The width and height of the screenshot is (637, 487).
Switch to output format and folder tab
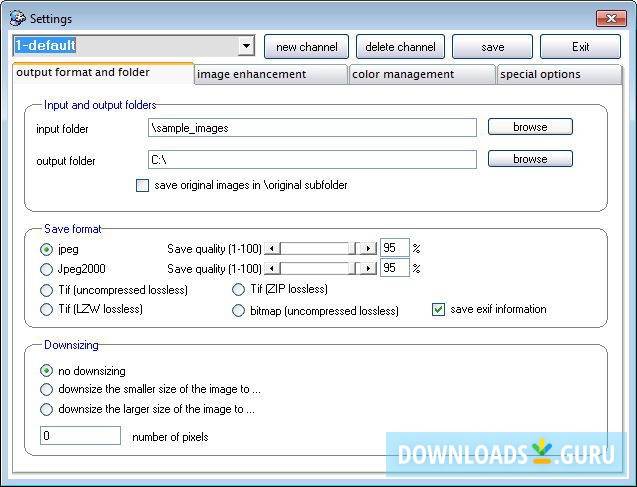pyautogui.click(x=103, y=73)
